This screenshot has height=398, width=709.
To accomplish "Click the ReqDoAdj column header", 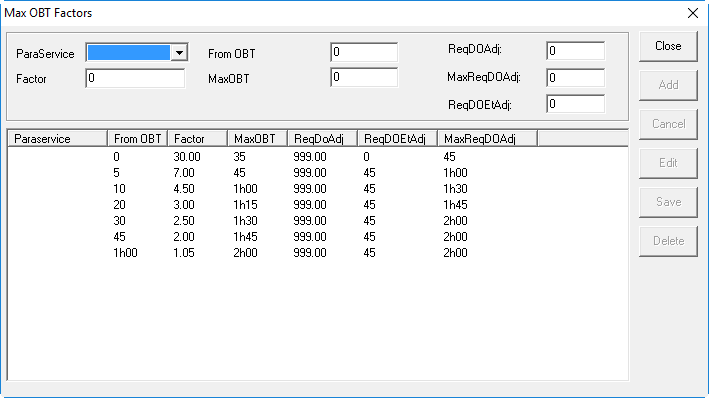I will [322, 138].
